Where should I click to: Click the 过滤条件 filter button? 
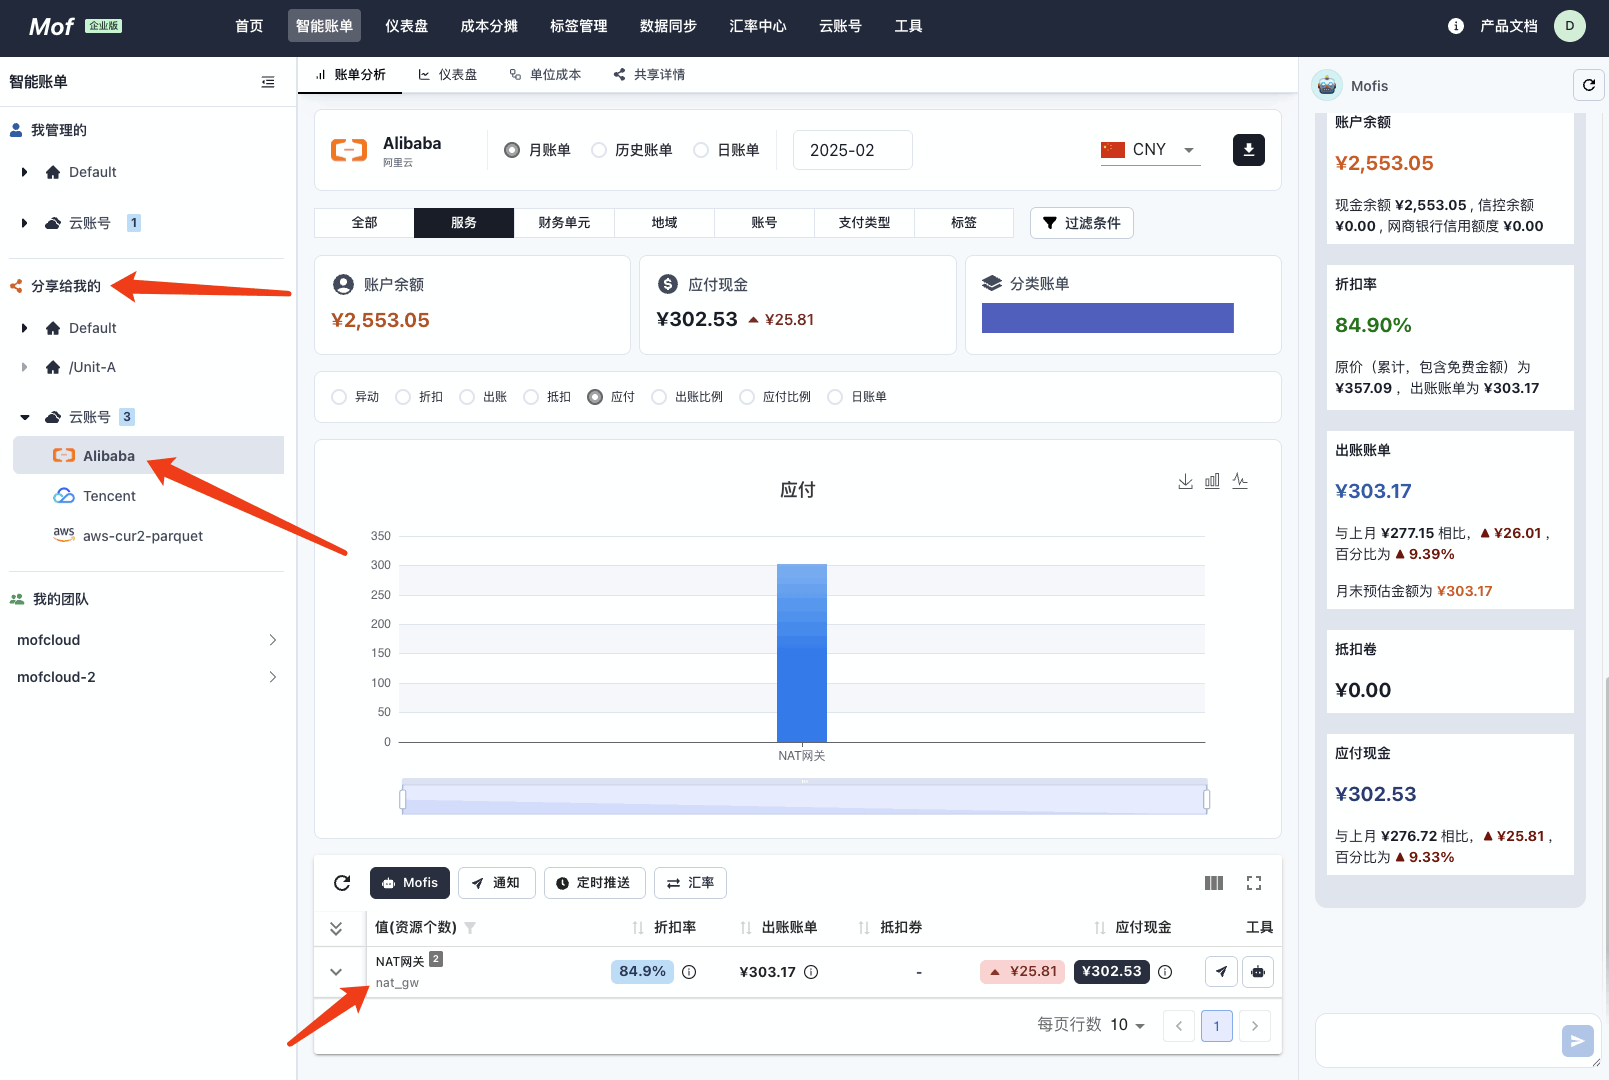click(x=1081, y=223)
